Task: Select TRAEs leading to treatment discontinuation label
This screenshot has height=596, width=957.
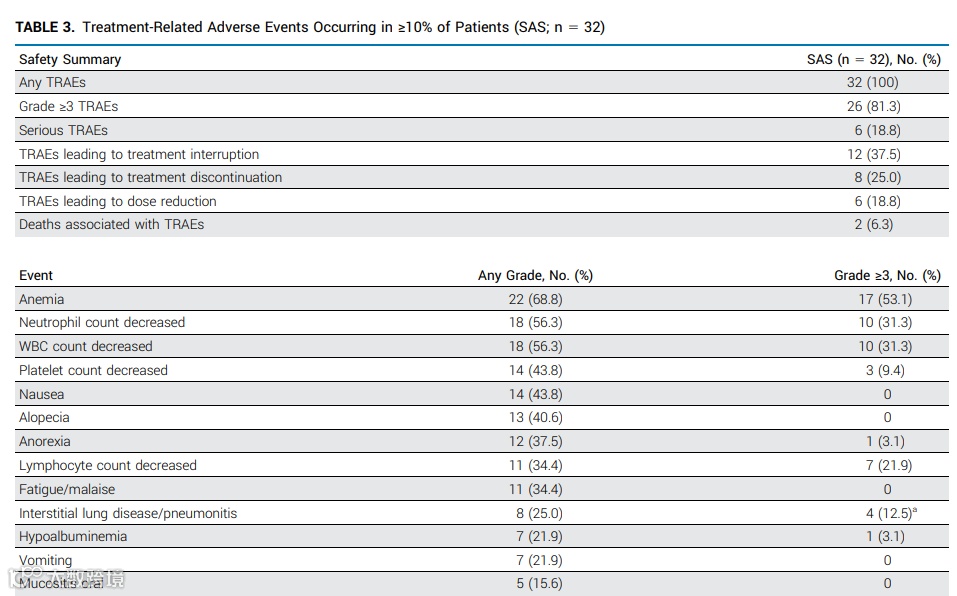Action: (x=151, y=178)
